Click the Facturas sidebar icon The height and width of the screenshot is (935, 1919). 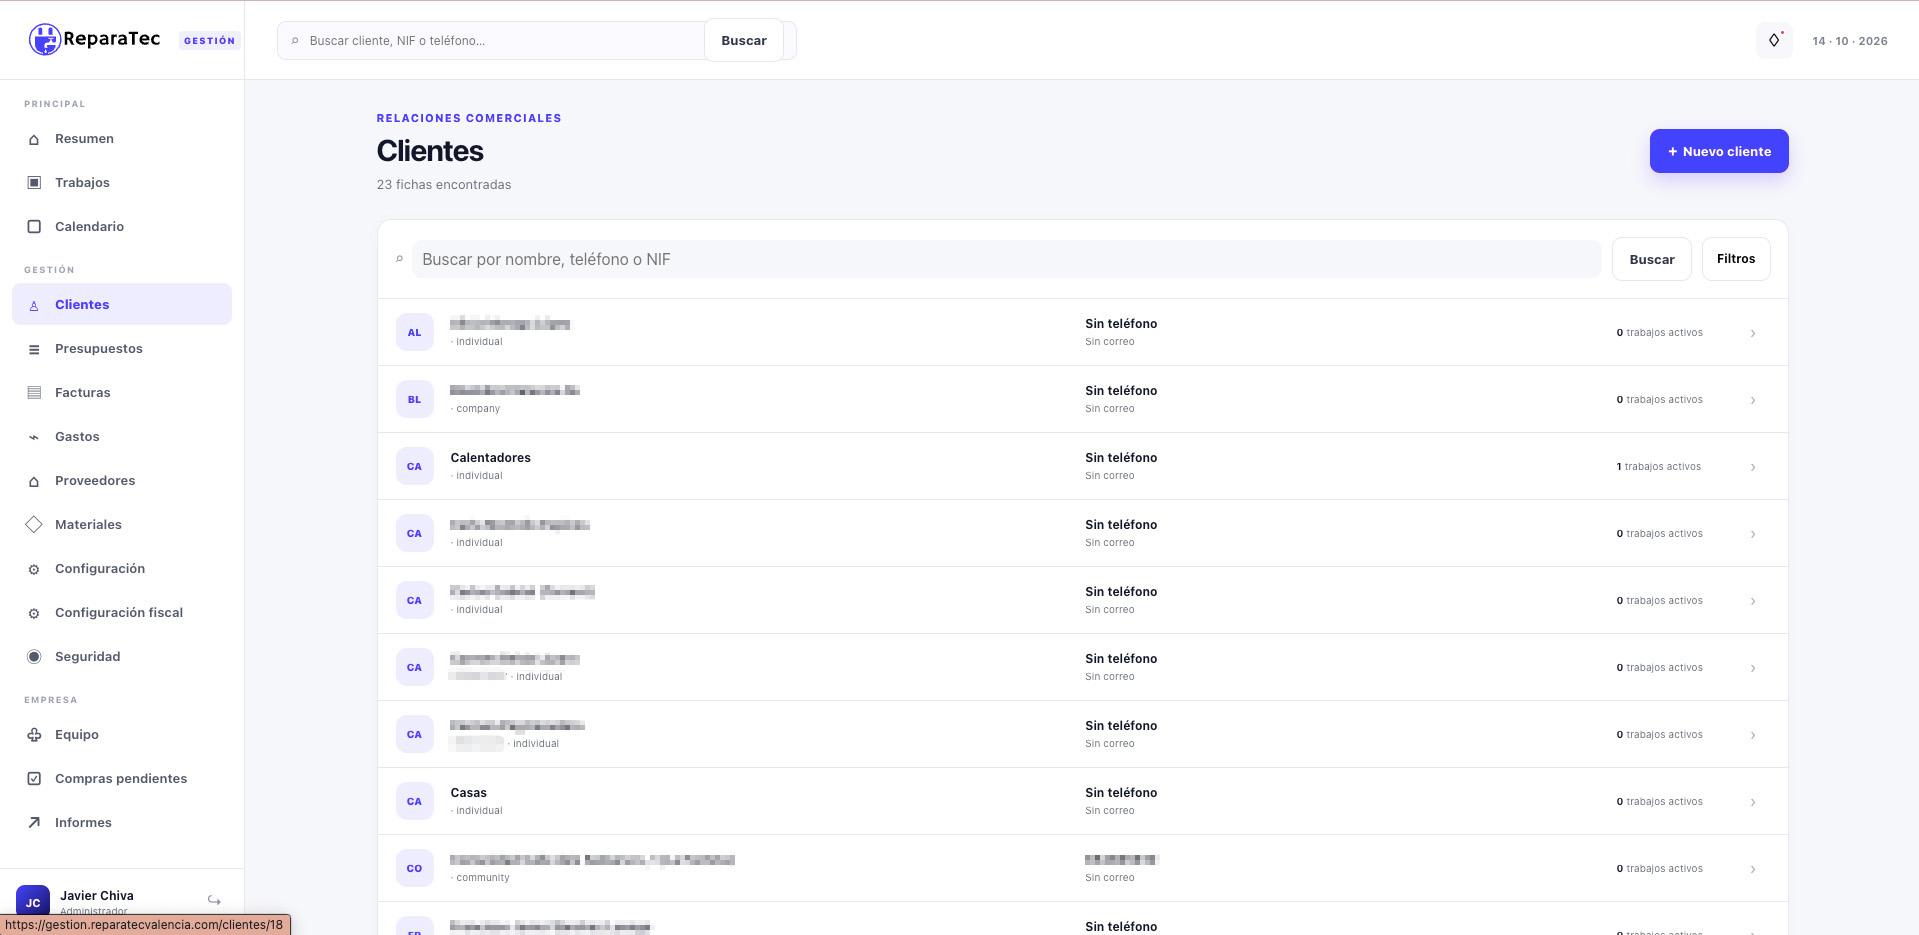tap(34, 393)
